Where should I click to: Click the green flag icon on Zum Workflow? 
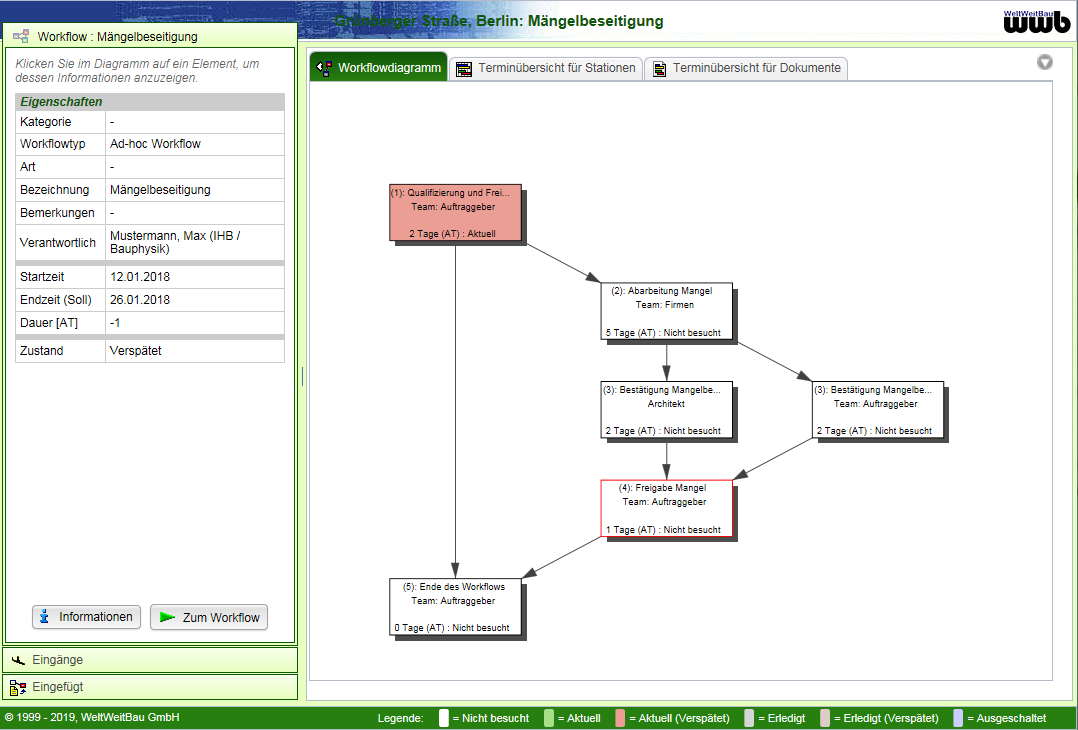[167, 617]
